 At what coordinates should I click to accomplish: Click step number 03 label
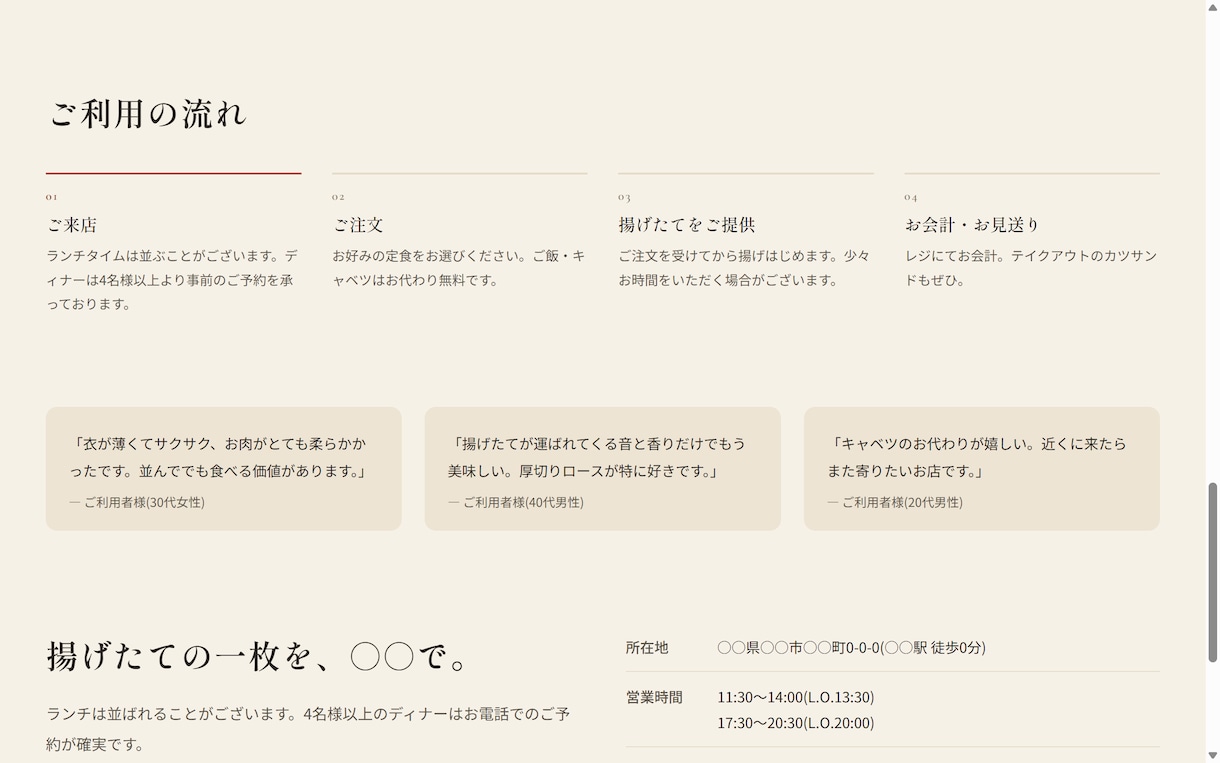coord(624,197)
